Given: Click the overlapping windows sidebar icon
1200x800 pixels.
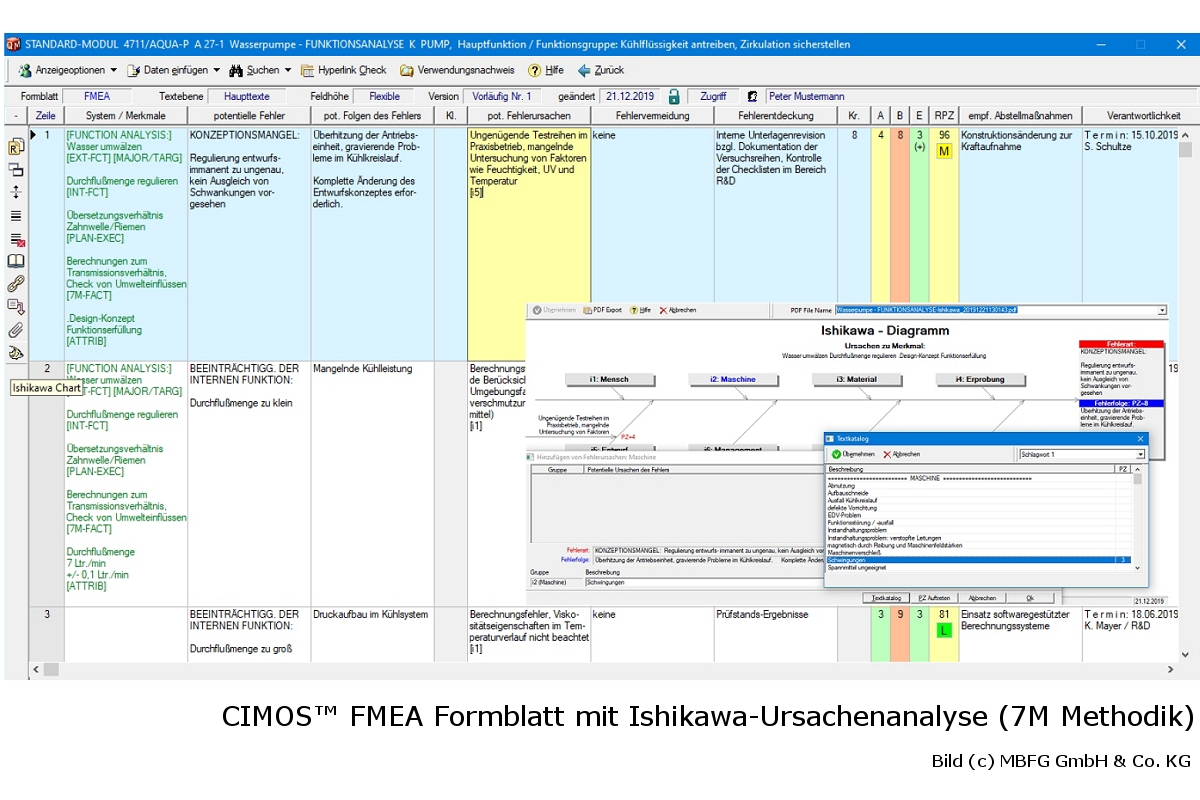Looking at the screenshot, I should (x=16, y=169).
